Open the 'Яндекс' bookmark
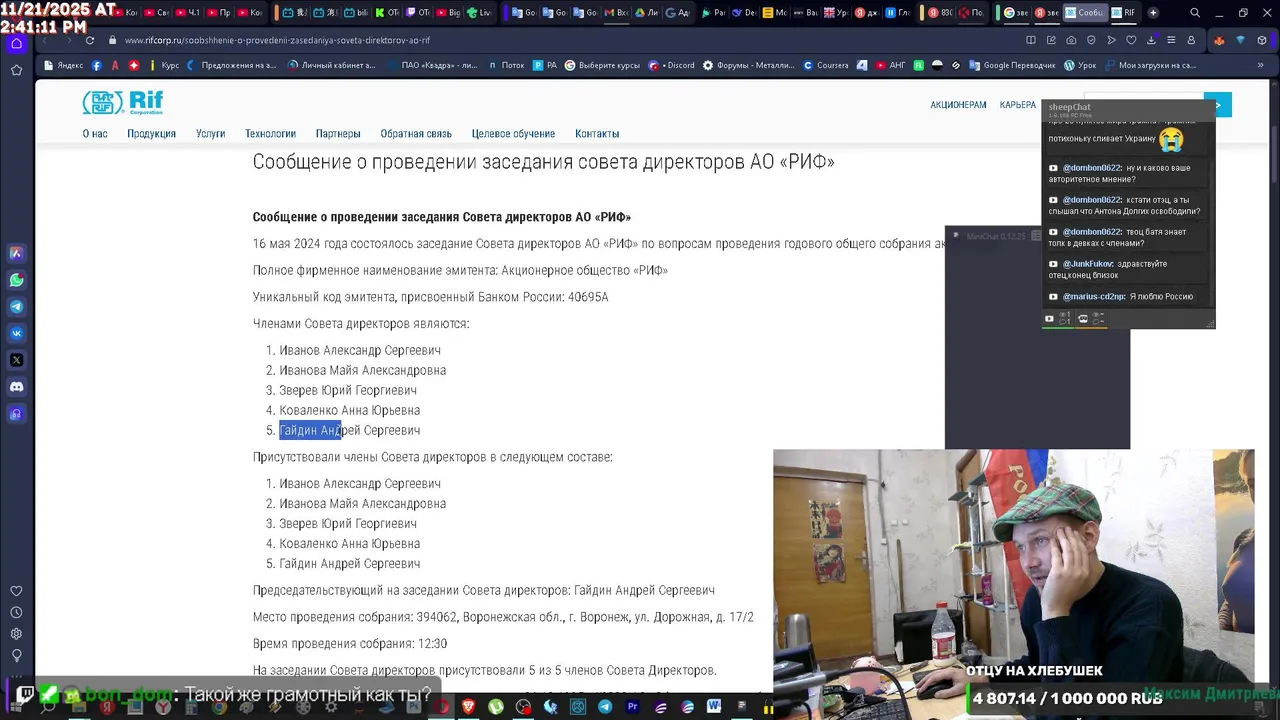This screenshot has width=1280, height=720. 63,65
